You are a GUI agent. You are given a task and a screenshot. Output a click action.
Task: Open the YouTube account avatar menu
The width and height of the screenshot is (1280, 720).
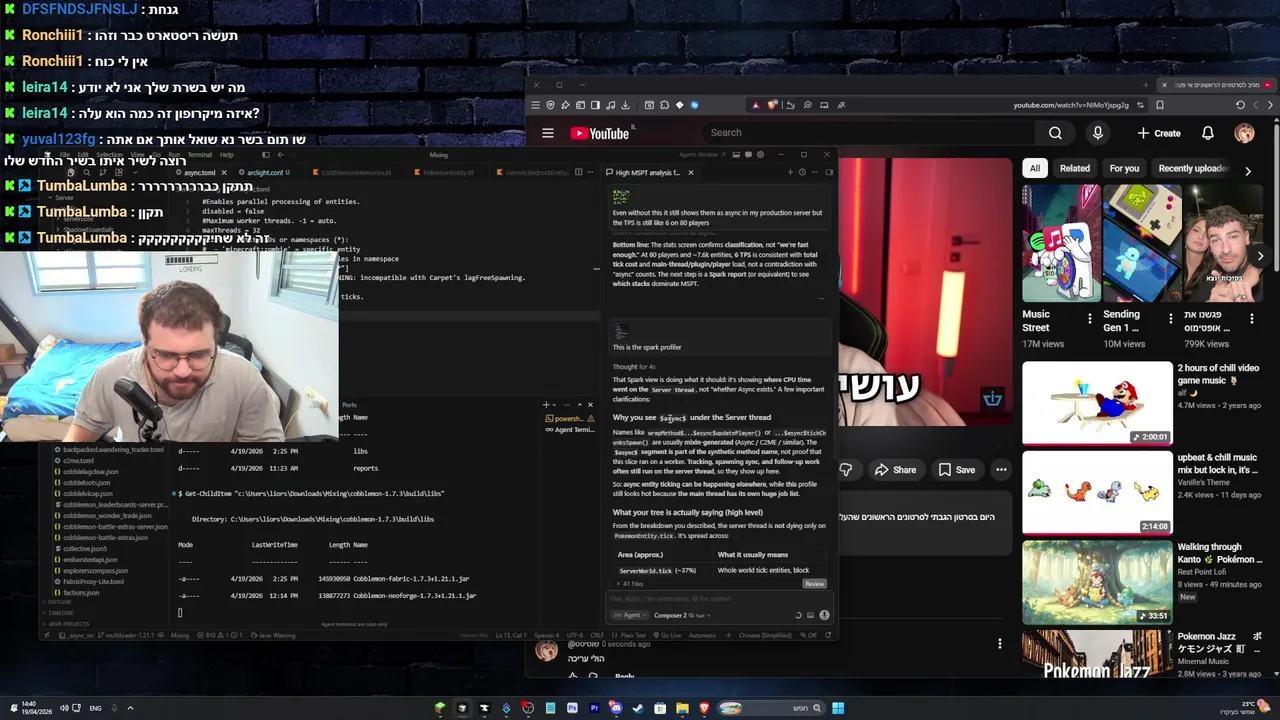coord(1245,133)
